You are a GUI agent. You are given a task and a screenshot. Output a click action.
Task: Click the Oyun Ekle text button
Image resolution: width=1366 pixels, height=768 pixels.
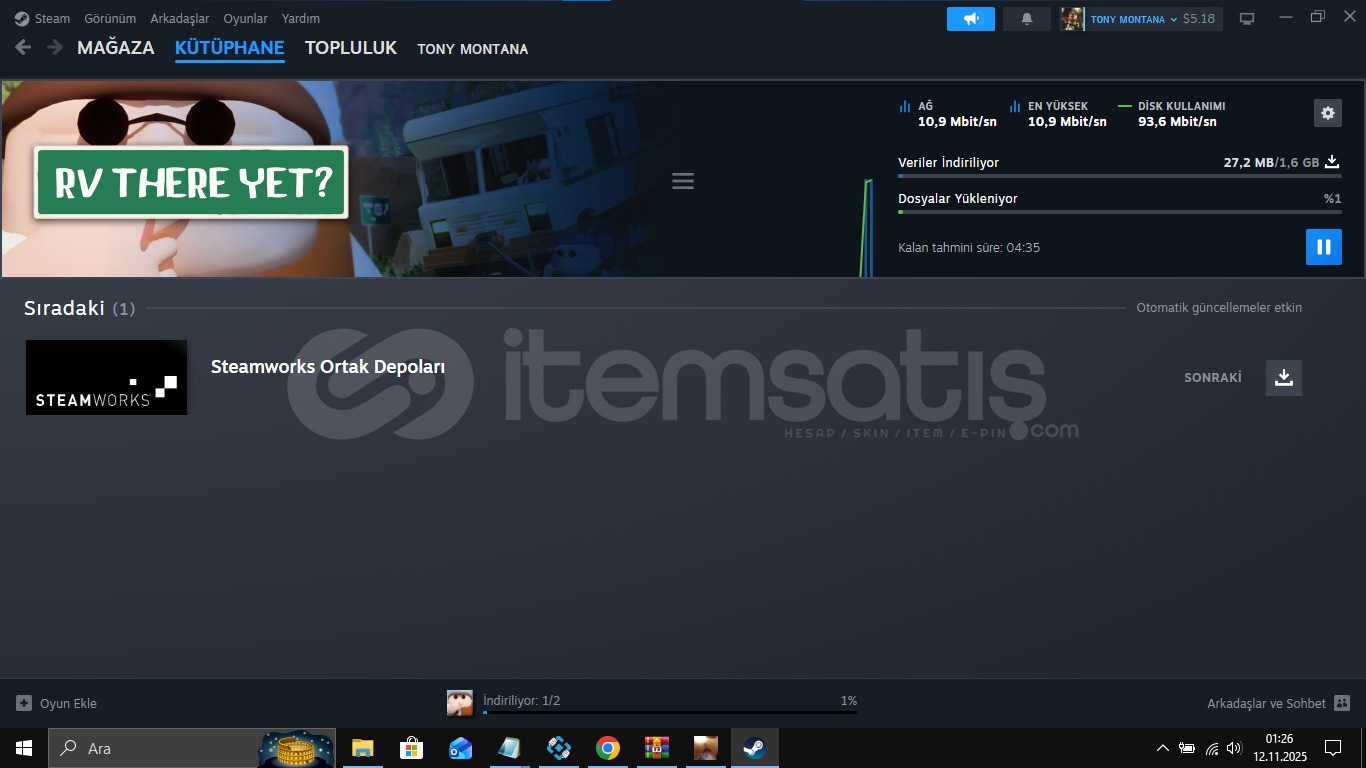68,704
